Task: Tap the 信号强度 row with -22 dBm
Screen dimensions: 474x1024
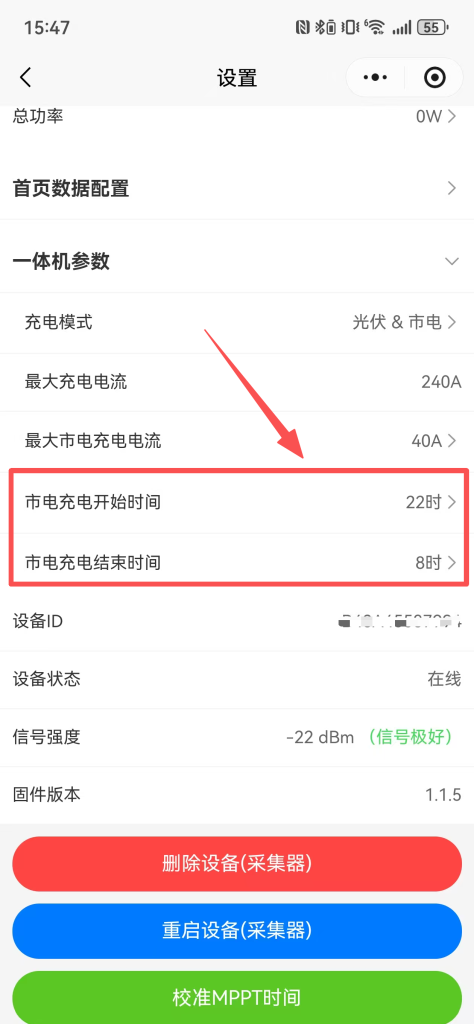Action: [237, 737]
